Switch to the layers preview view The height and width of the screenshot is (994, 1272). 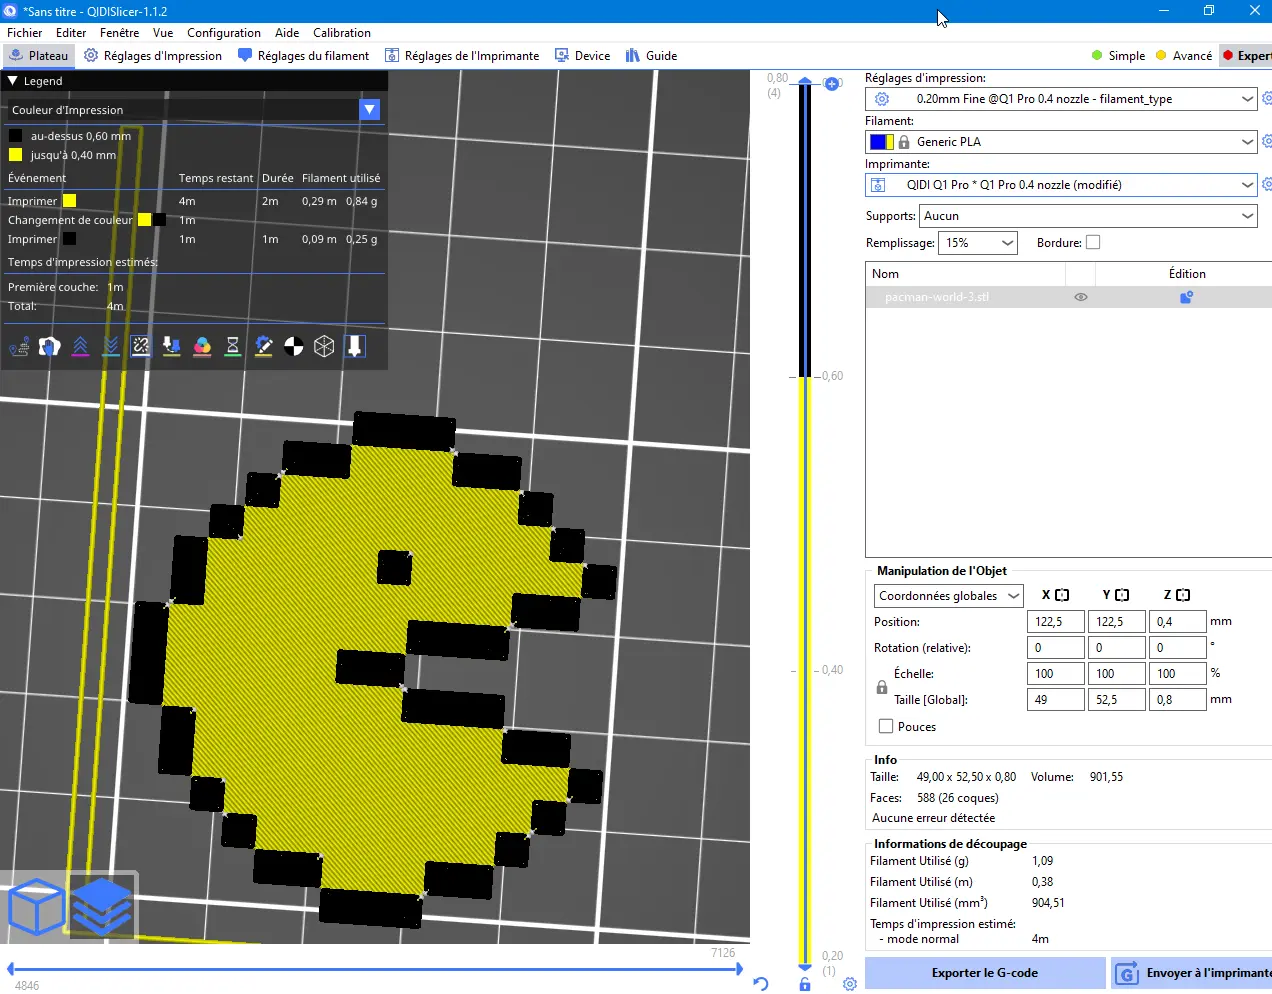point(102,906)
